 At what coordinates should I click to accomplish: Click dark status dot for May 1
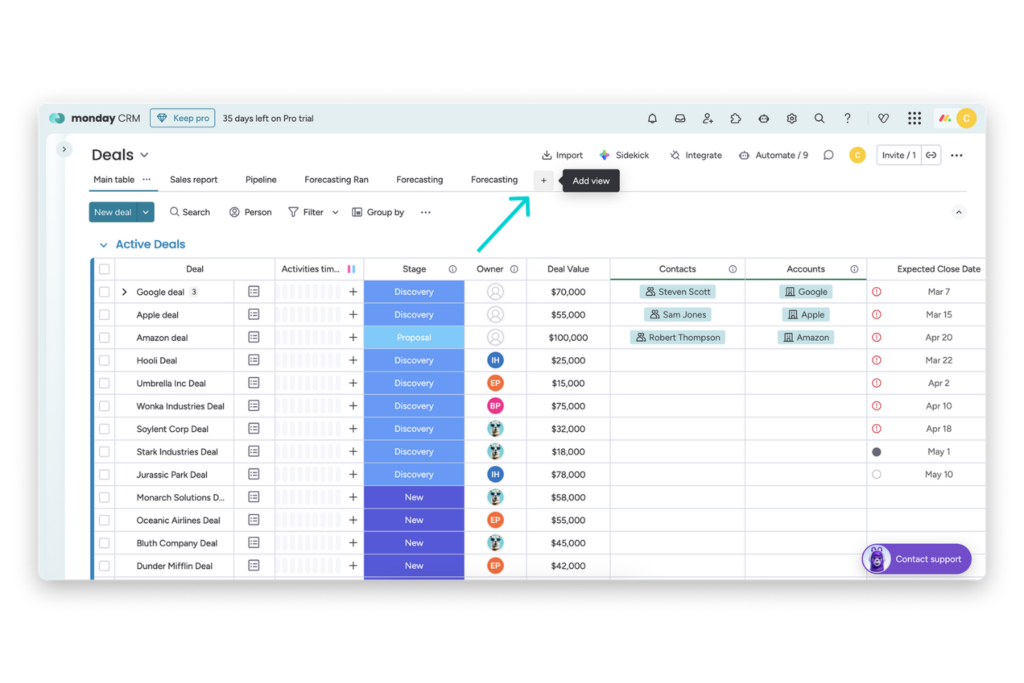pos(877,452)
